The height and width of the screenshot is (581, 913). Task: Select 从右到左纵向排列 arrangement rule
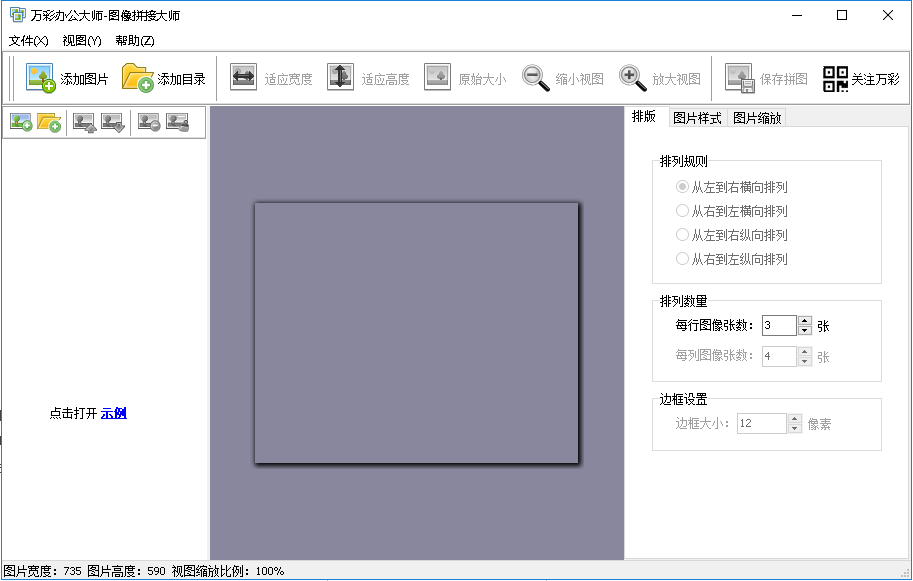point(682,258)
